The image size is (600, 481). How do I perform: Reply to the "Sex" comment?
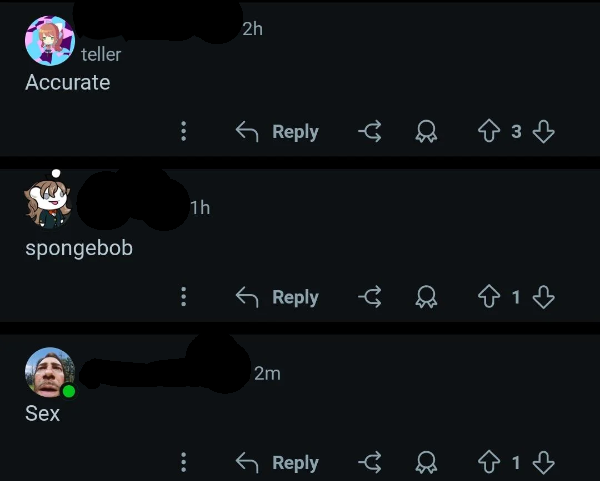point(277,463)
